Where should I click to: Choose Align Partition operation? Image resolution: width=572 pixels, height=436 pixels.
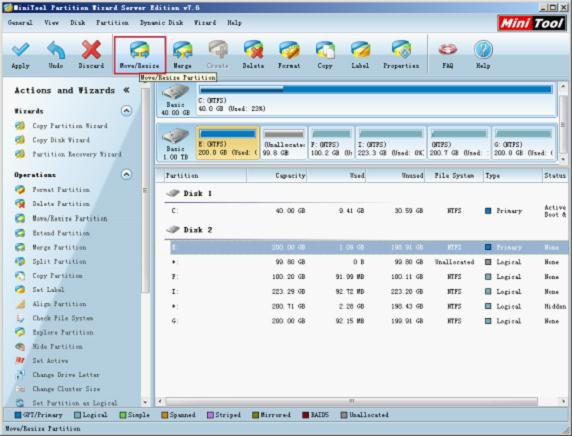(51, 304)
